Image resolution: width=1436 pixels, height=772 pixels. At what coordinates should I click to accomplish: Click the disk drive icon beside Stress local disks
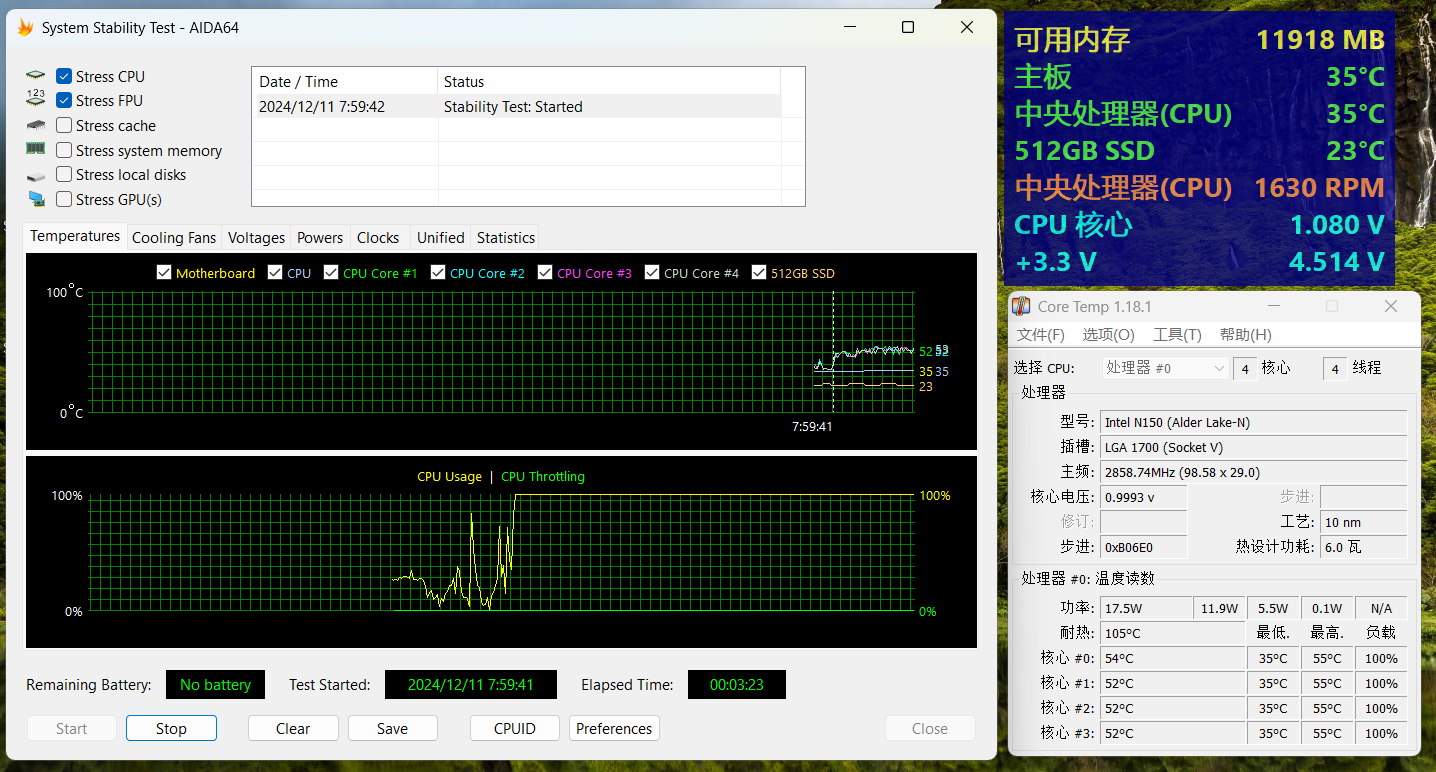point(36,175)
